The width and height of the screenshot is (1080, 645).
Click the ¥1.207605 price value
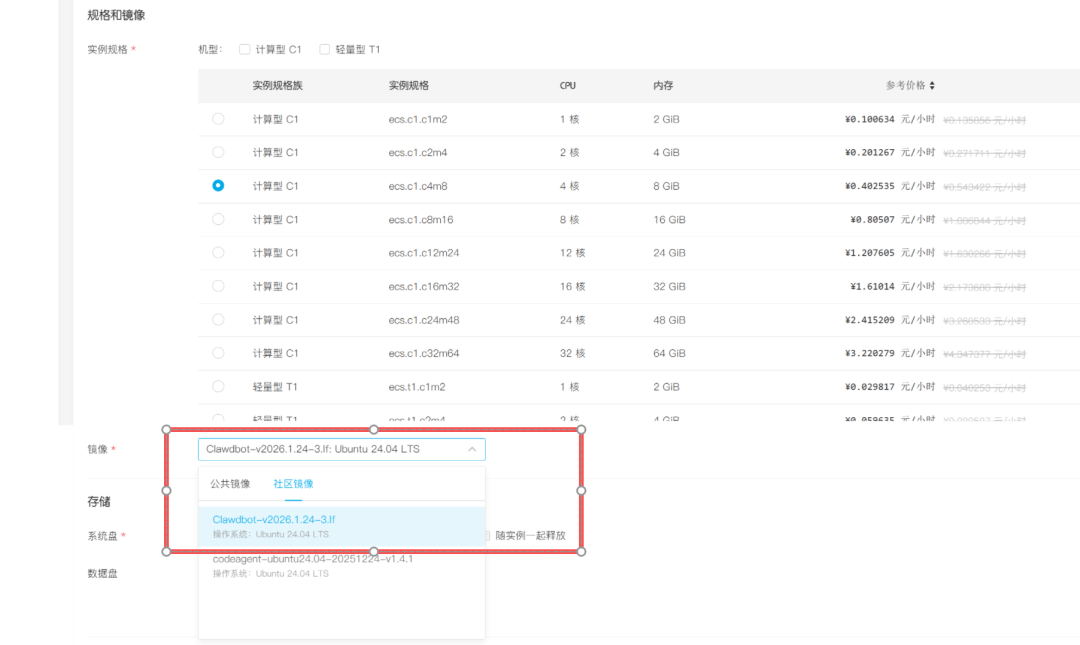pos(870,253)
